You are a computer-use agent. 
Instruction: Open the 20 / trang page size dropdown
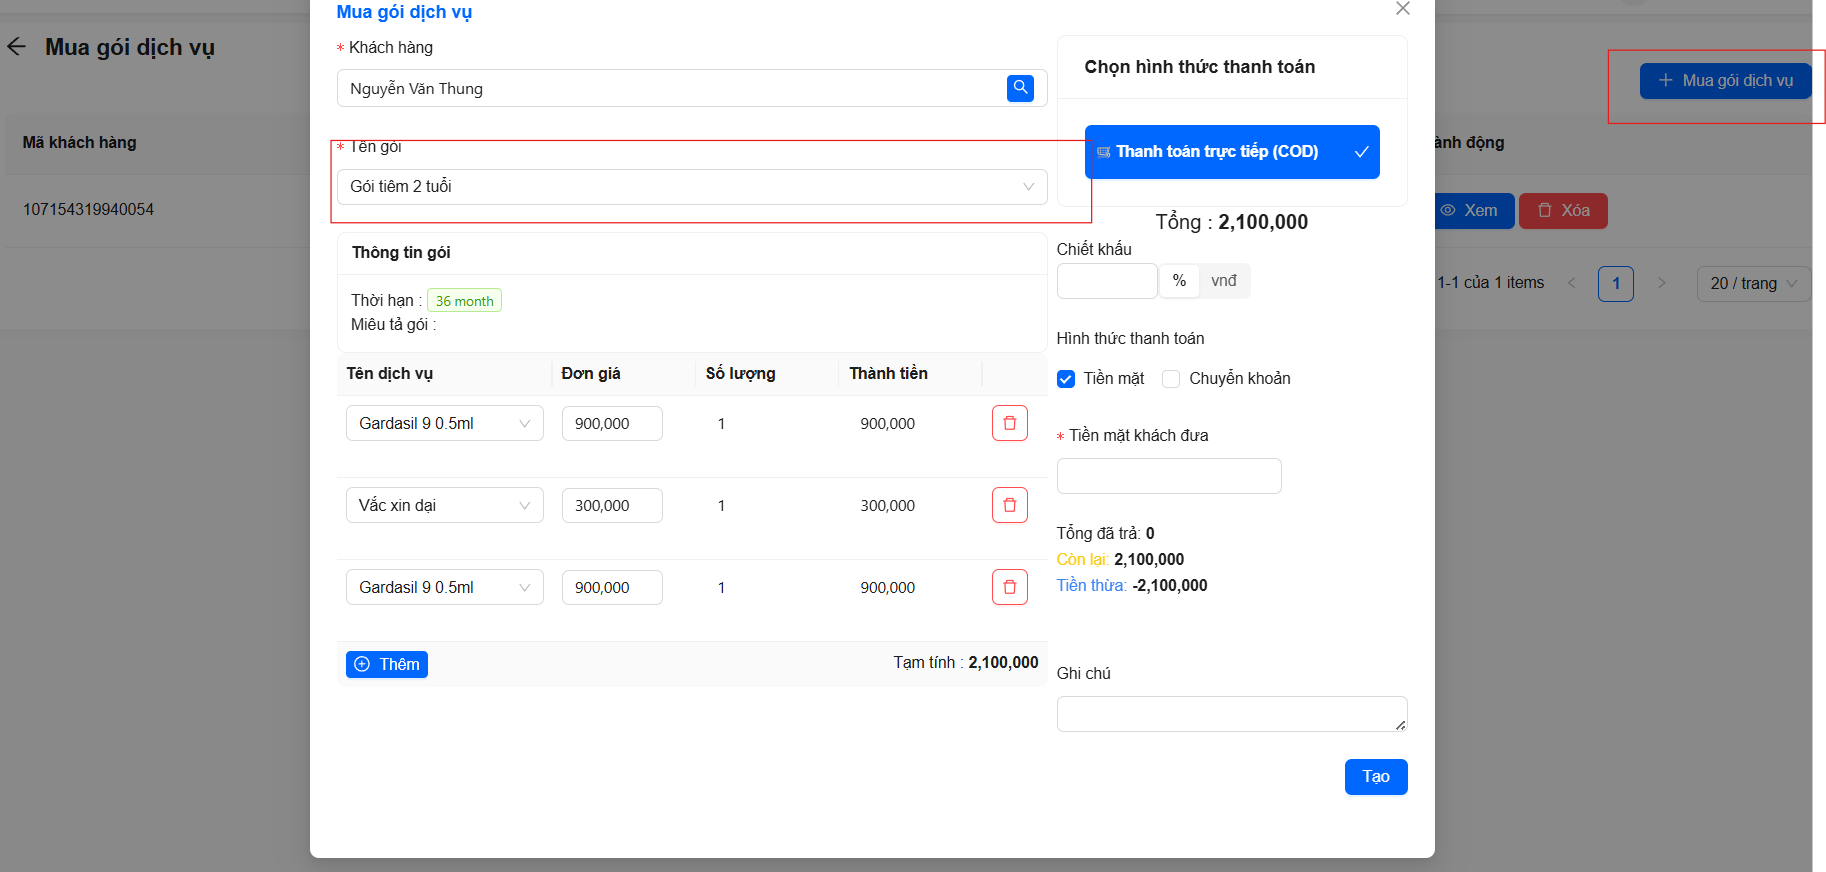tap(1753, 284)
